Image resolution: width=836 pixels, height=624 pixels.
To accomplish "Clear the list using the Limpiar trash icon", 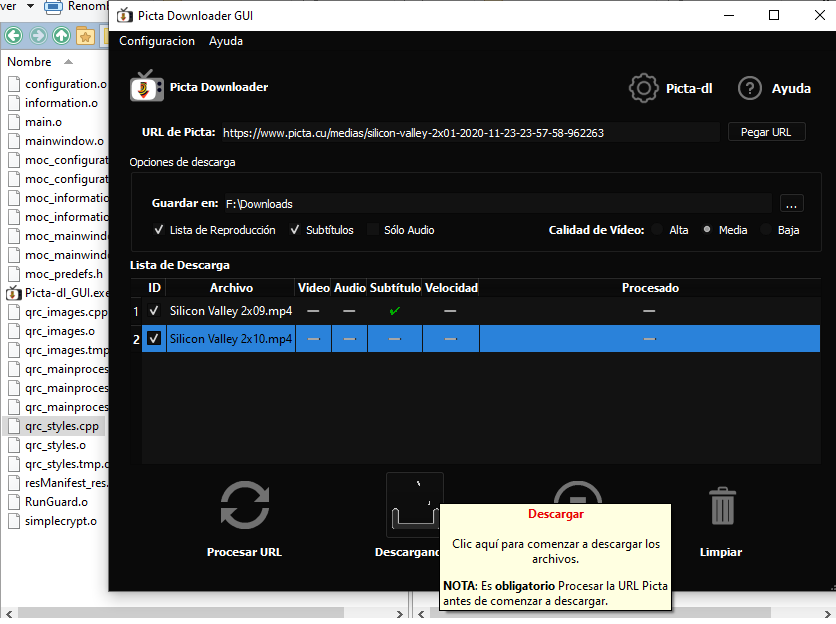I will (x=720, y=505).
